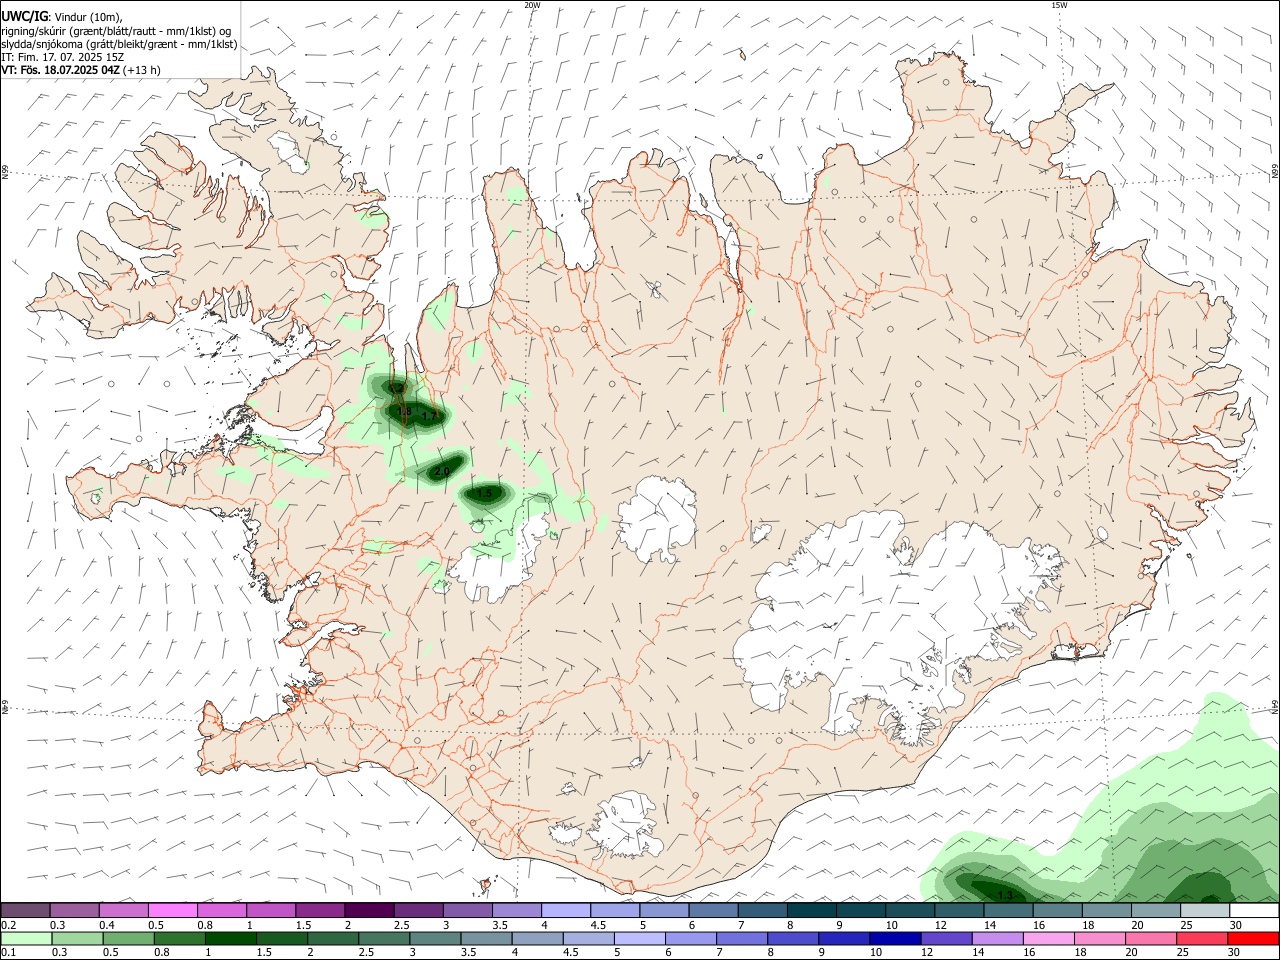Click the lower legend swatch between 25 and 30
The image size is (1280, 960).
point(1203,938)
